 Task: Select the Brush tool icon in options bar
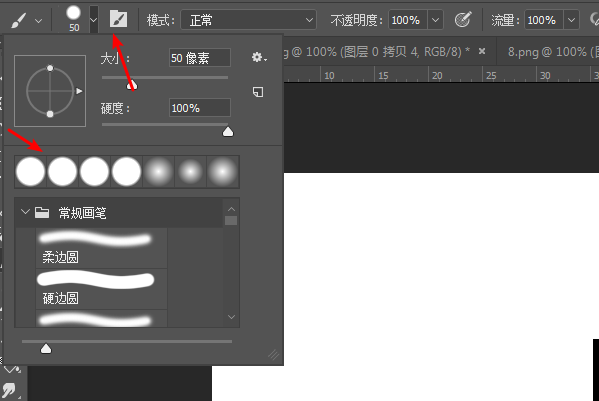coord(18,20)
